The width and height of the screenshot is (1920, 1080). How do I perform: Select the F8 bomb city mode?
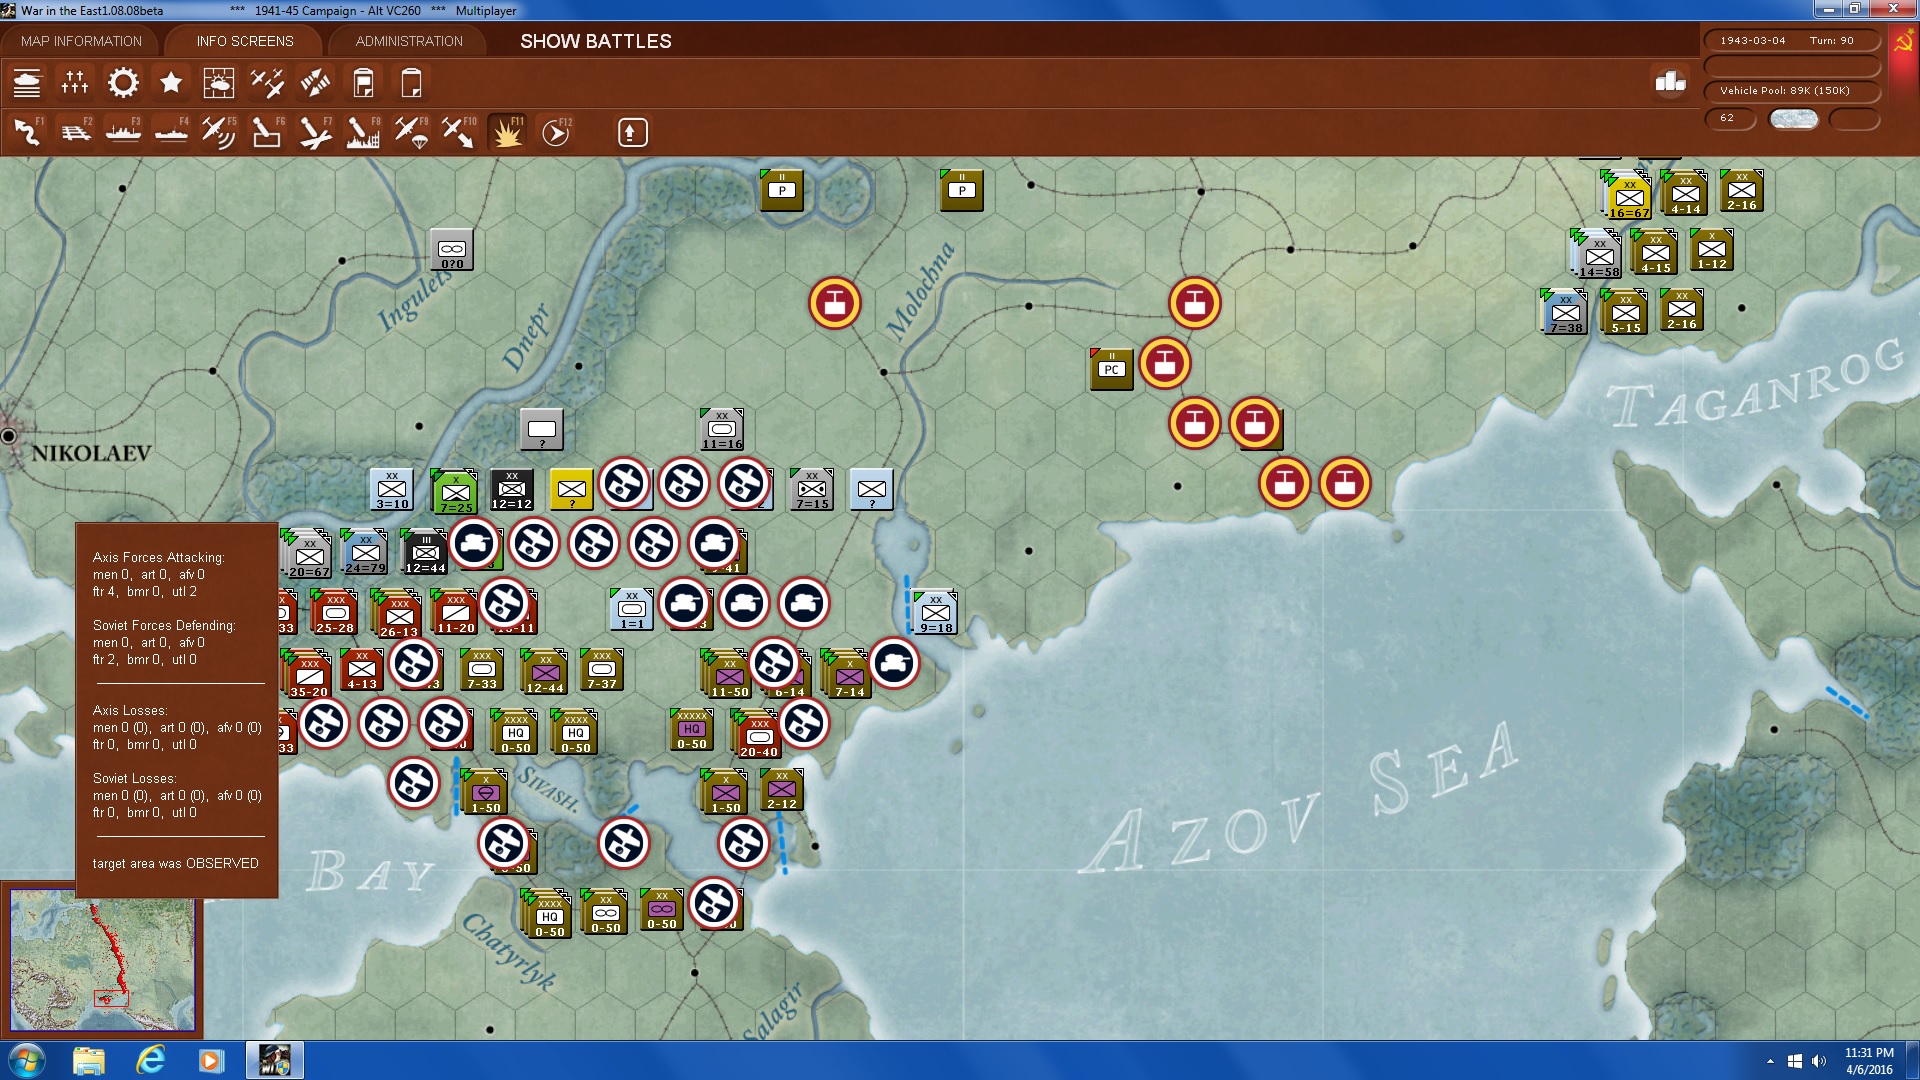click(x=362, y=132)
